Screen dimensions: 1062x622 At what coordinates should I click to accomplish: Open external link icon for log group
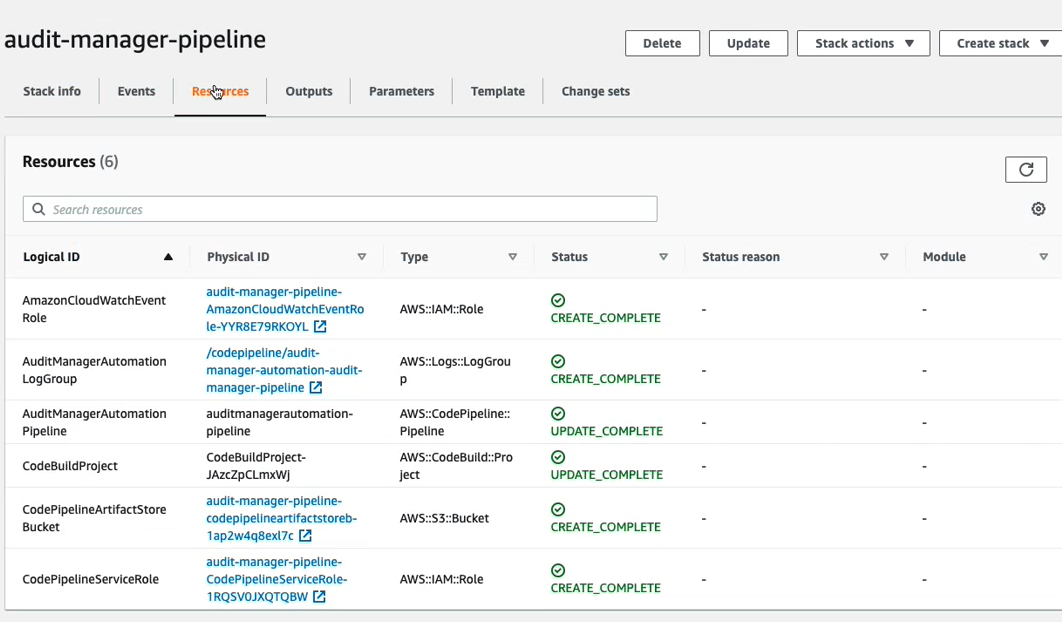coord(316,388)
